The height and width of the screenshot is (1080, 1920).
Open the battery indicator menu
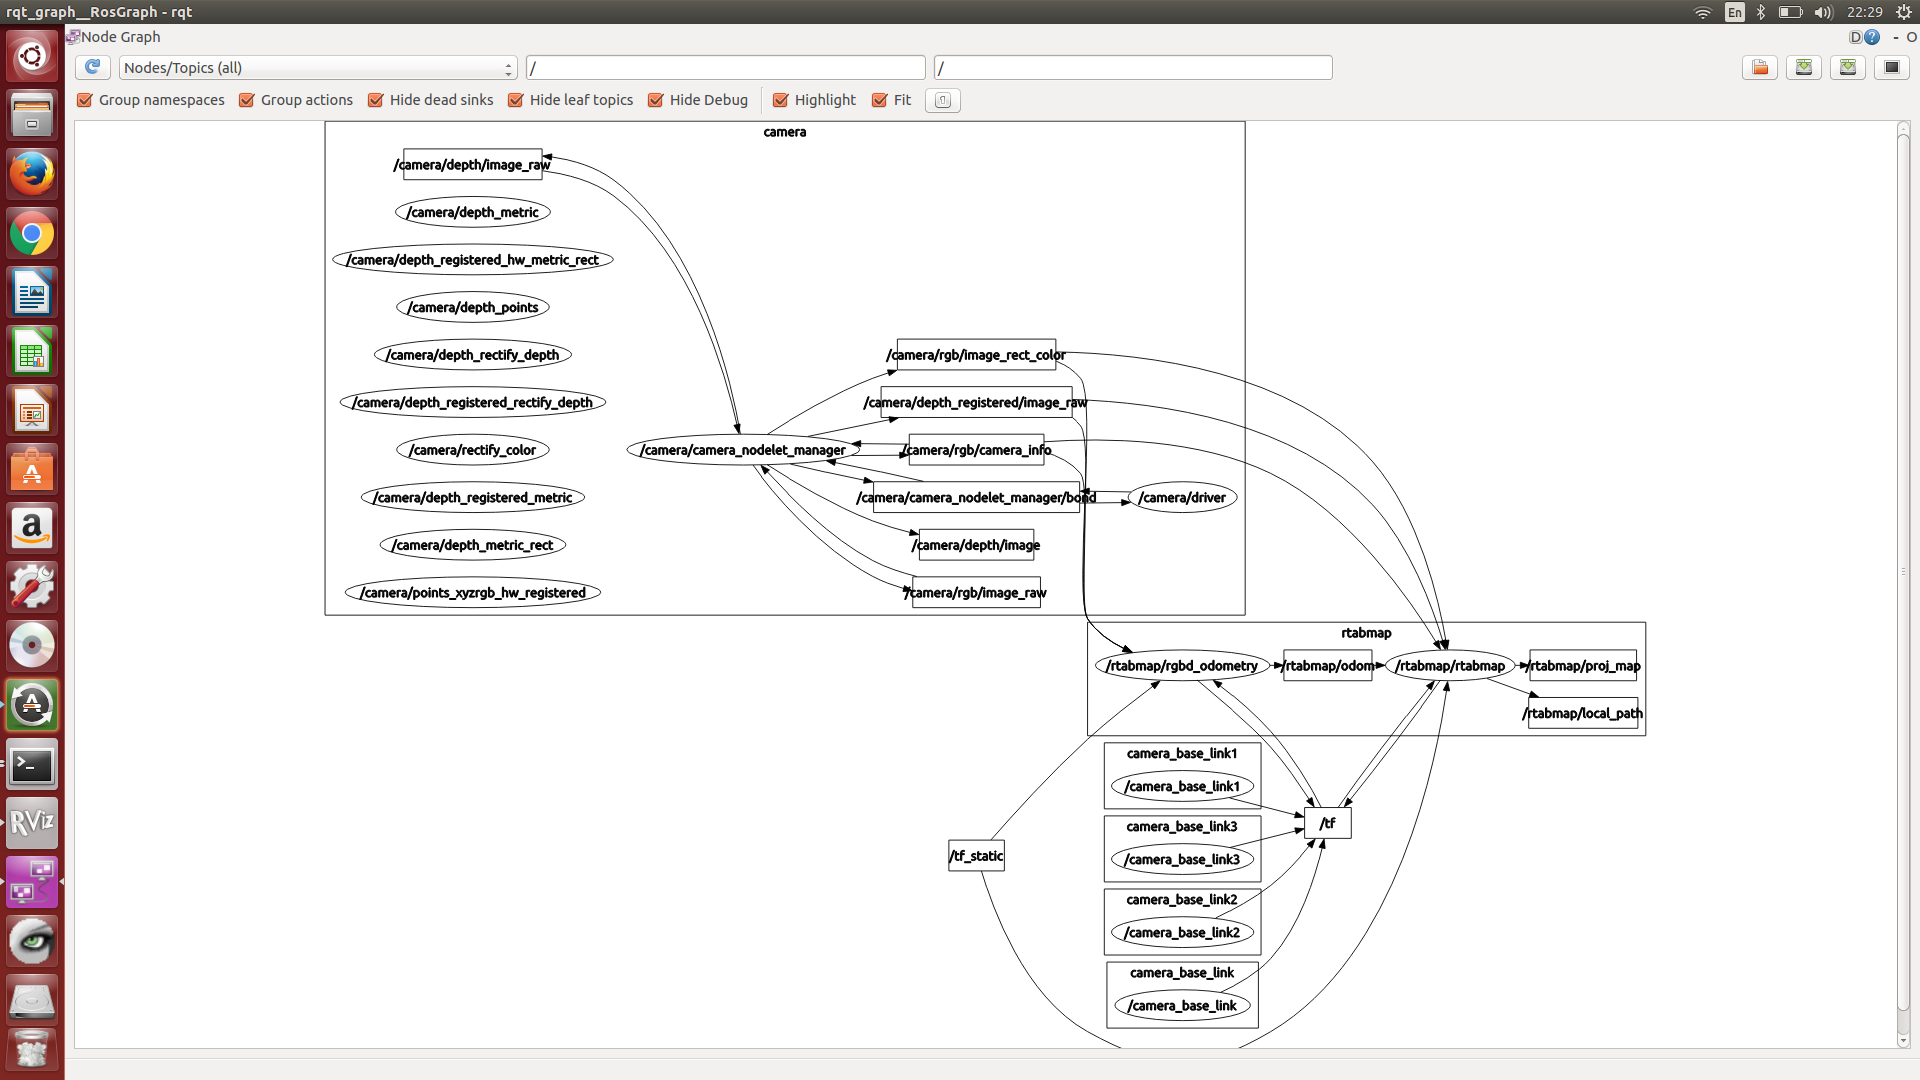(1790, 12)
